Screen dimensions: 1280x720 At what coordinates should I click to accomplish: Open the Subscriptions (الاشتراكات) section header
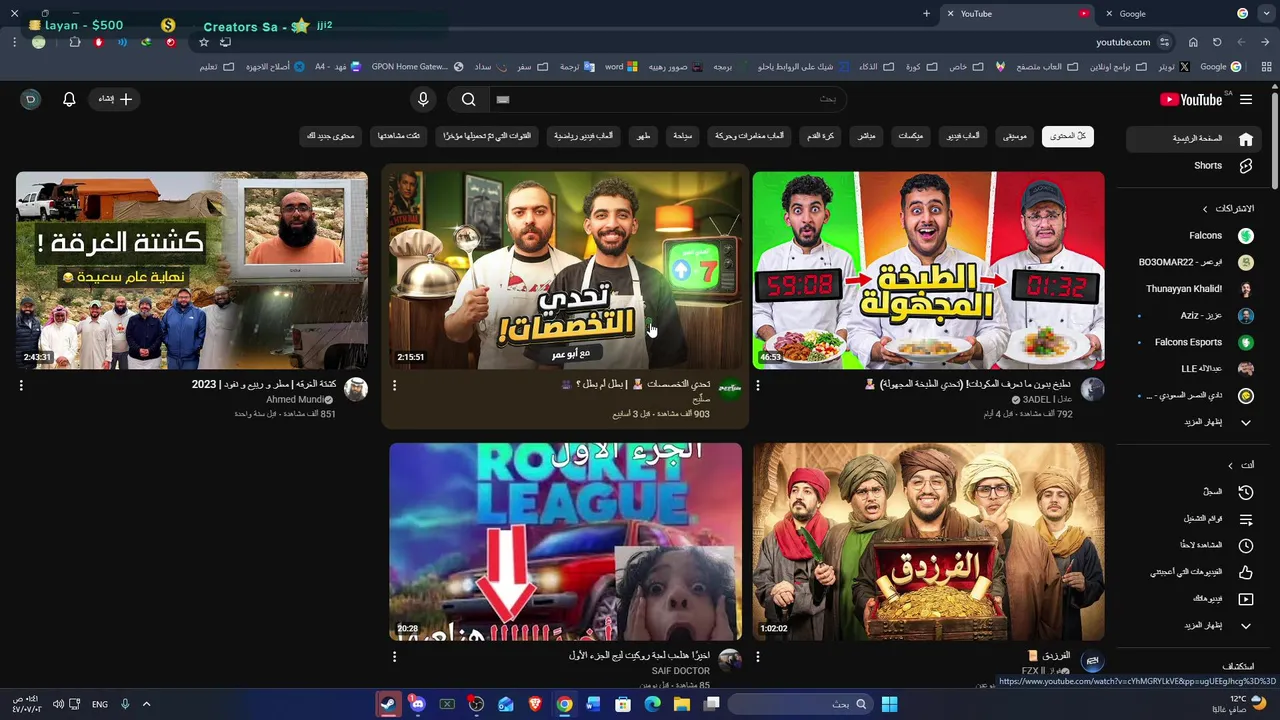tap(1228, 209)
